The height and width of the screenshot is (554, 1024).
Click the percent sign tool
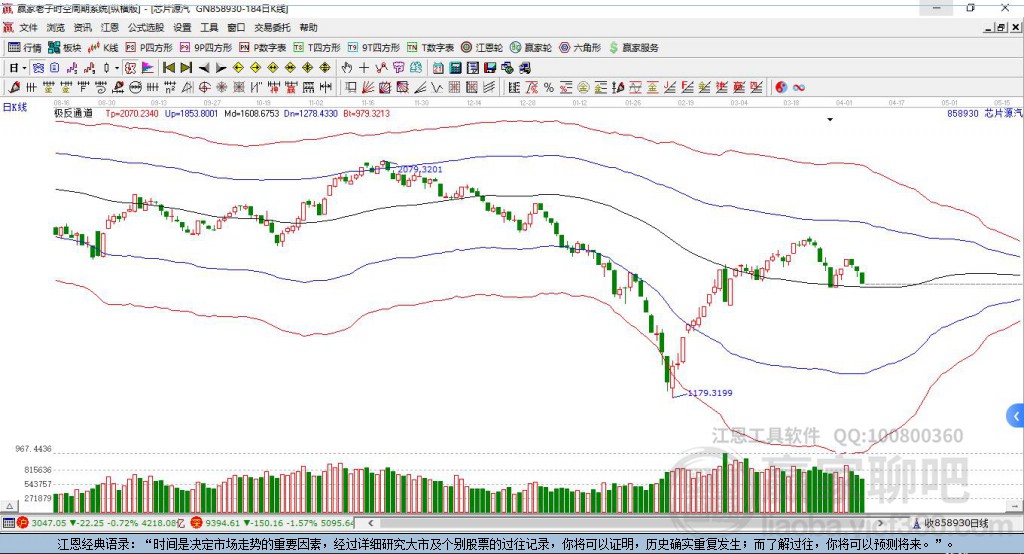(549, 88)
